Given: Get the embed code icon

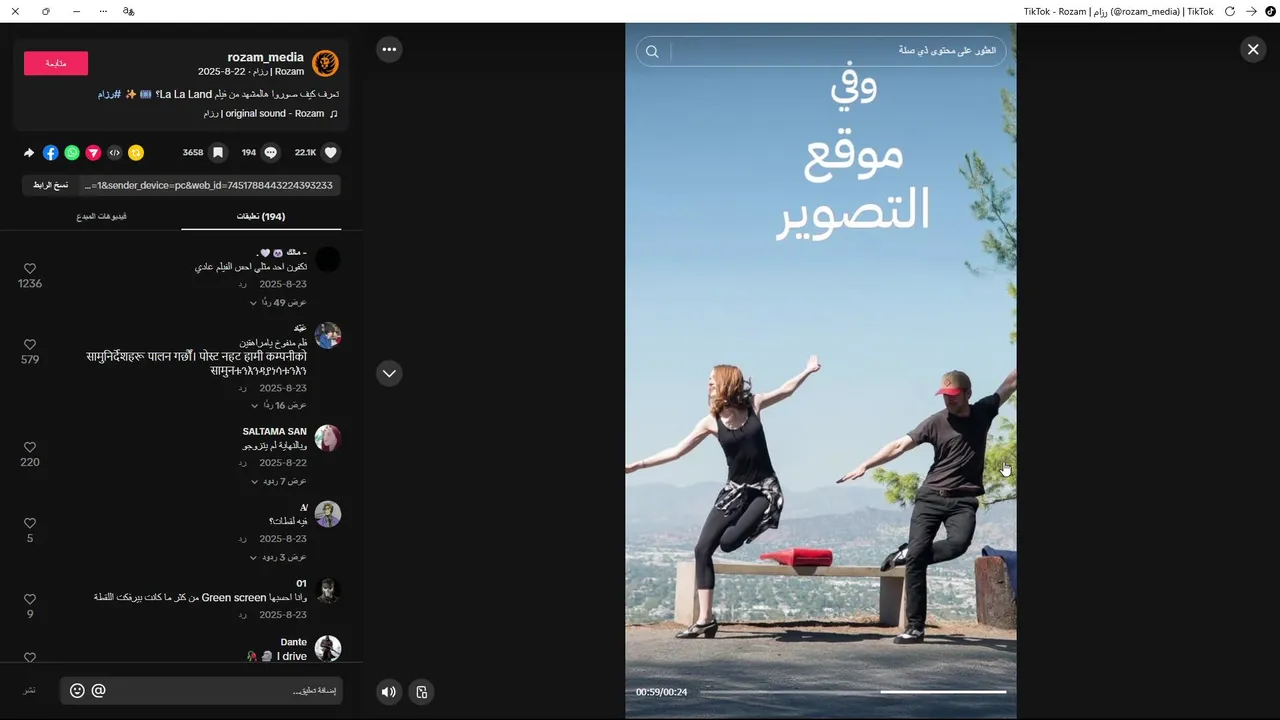Looking at the screenshot, I should (115, 153).
